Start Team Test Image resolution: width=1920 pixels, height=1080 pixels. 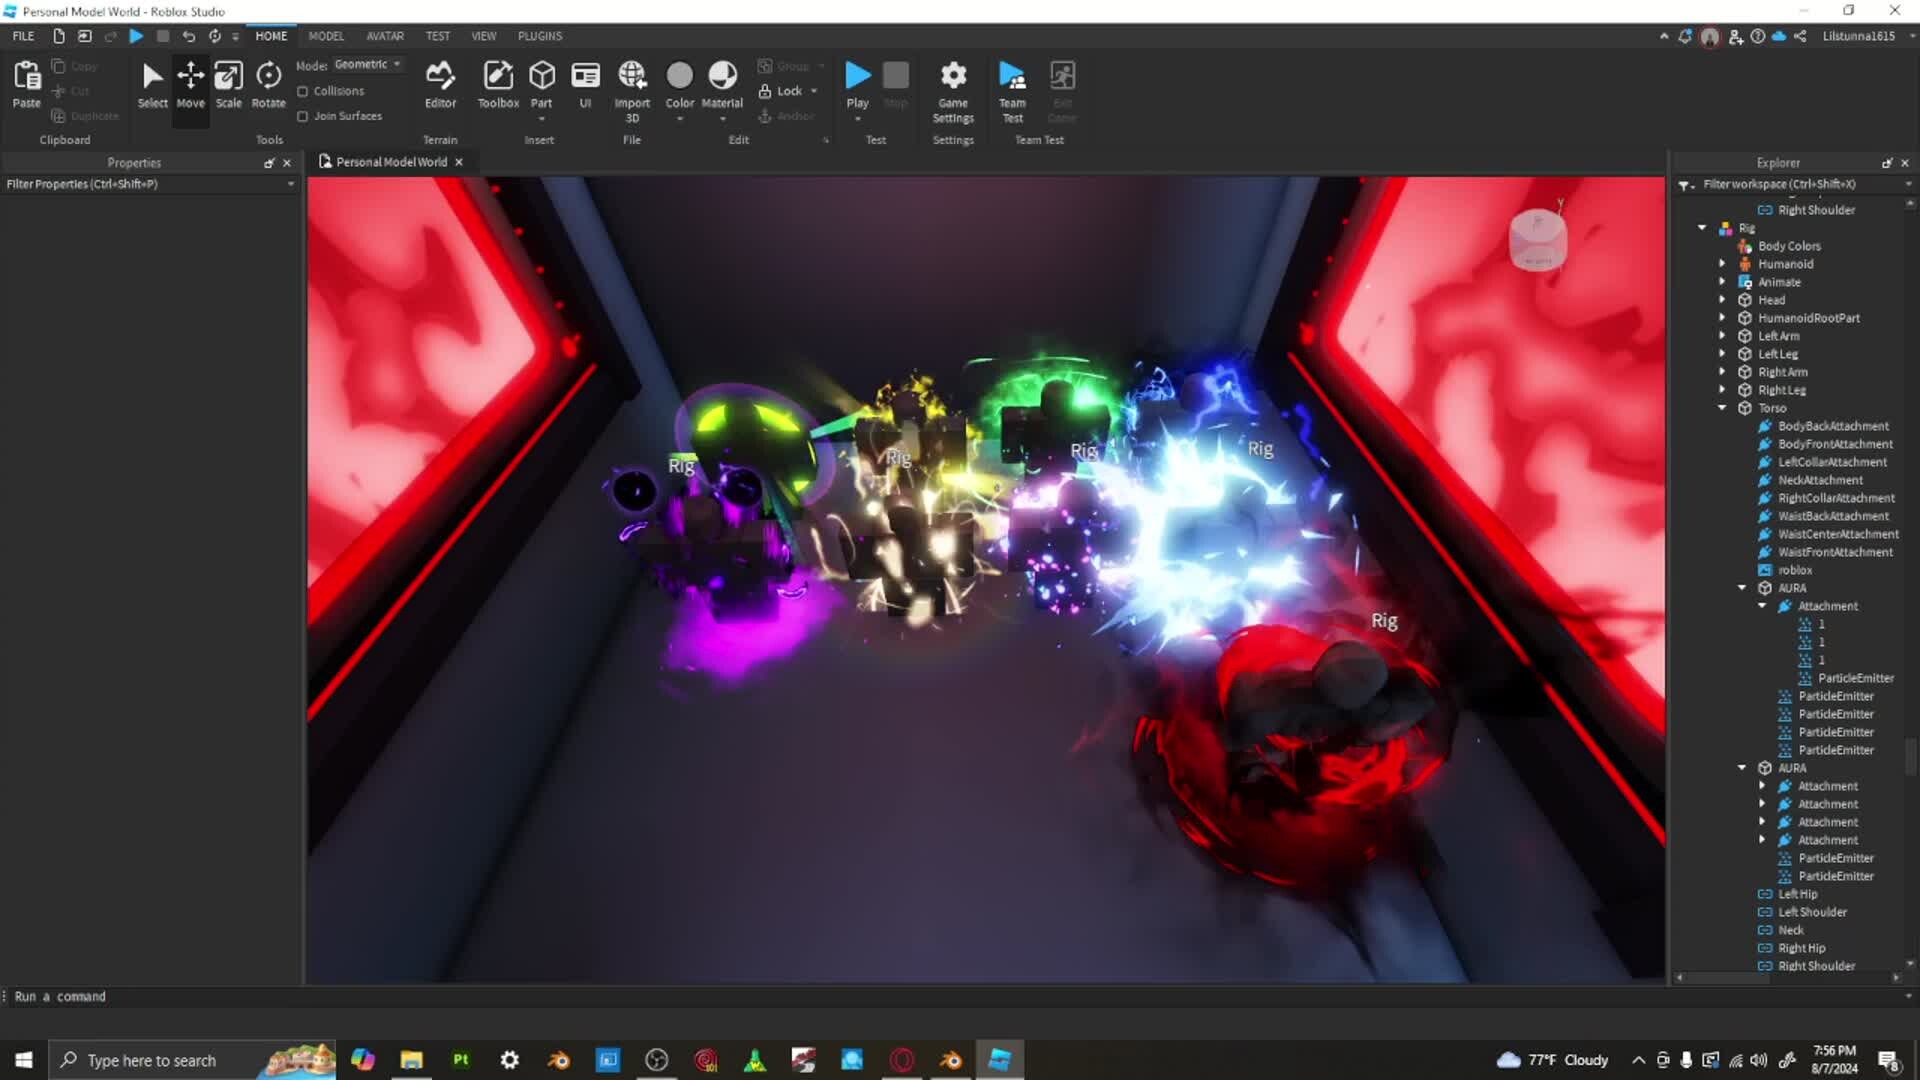tap(1012, 90)
